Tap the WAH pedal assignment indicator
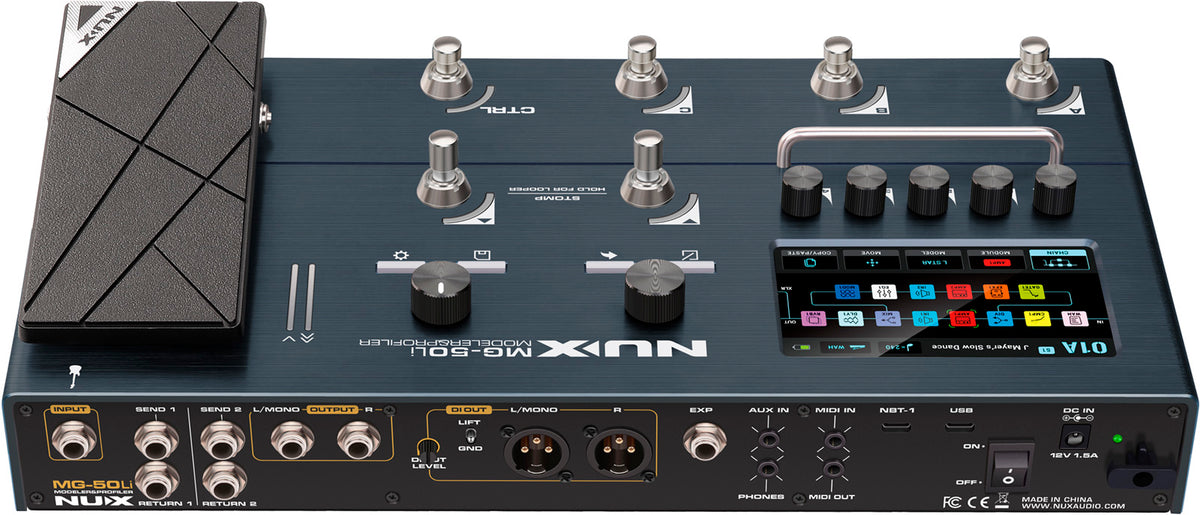Screen dimensions: 1200x515 click(846, 347)
